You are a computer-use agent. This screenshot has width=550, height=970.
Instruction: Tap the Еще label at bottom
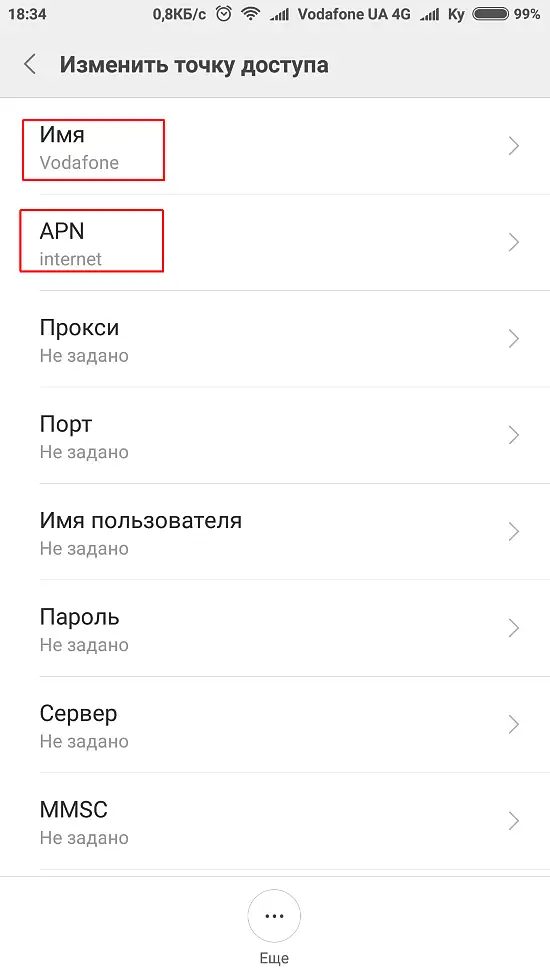tap(274, 958)
